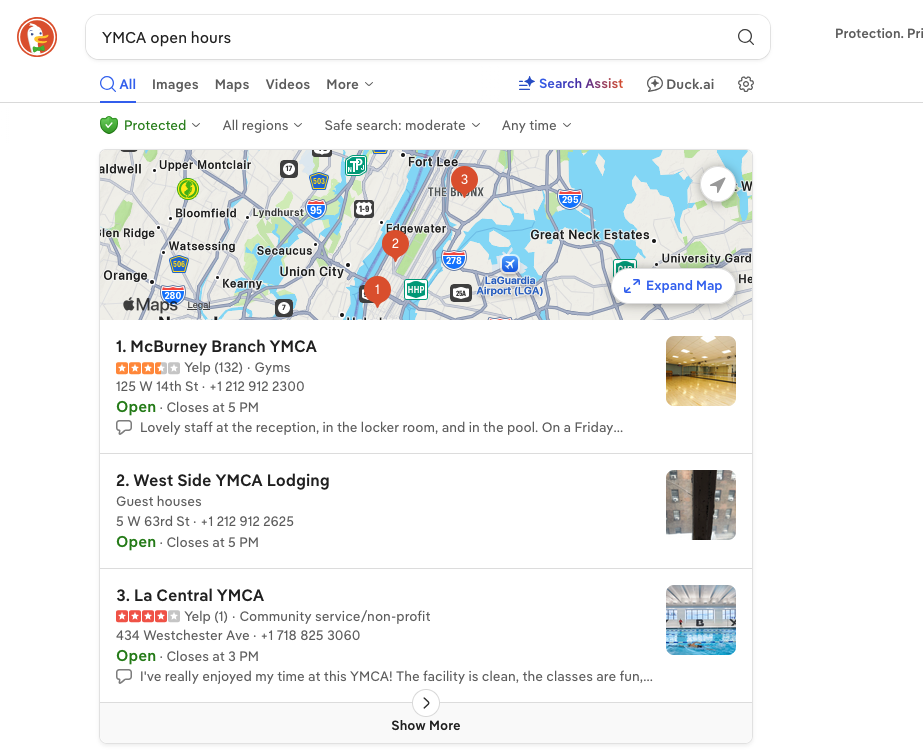Image resolution: width=923 pixels, height=750 pixels.
Task: Click the Expand Map button
Action: pyautogui.click(x=673, y=286)
